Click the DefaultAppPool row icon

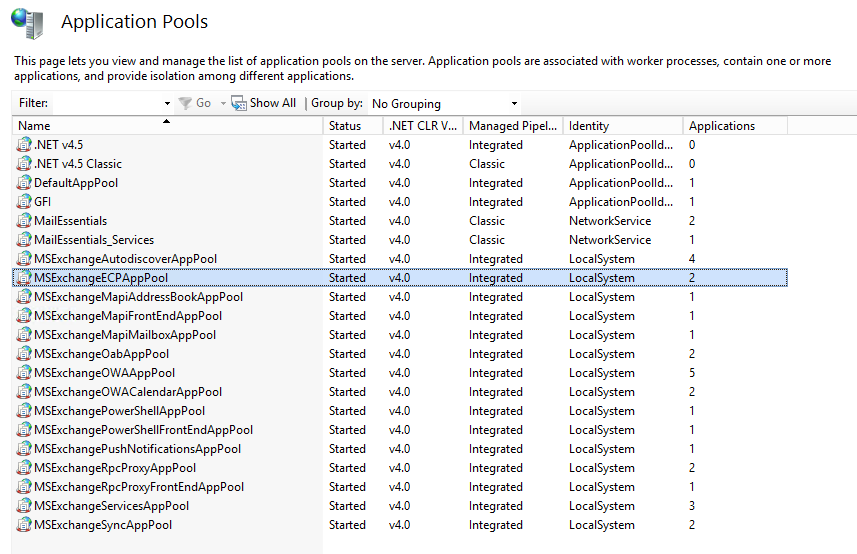click(x=24, y=183)
